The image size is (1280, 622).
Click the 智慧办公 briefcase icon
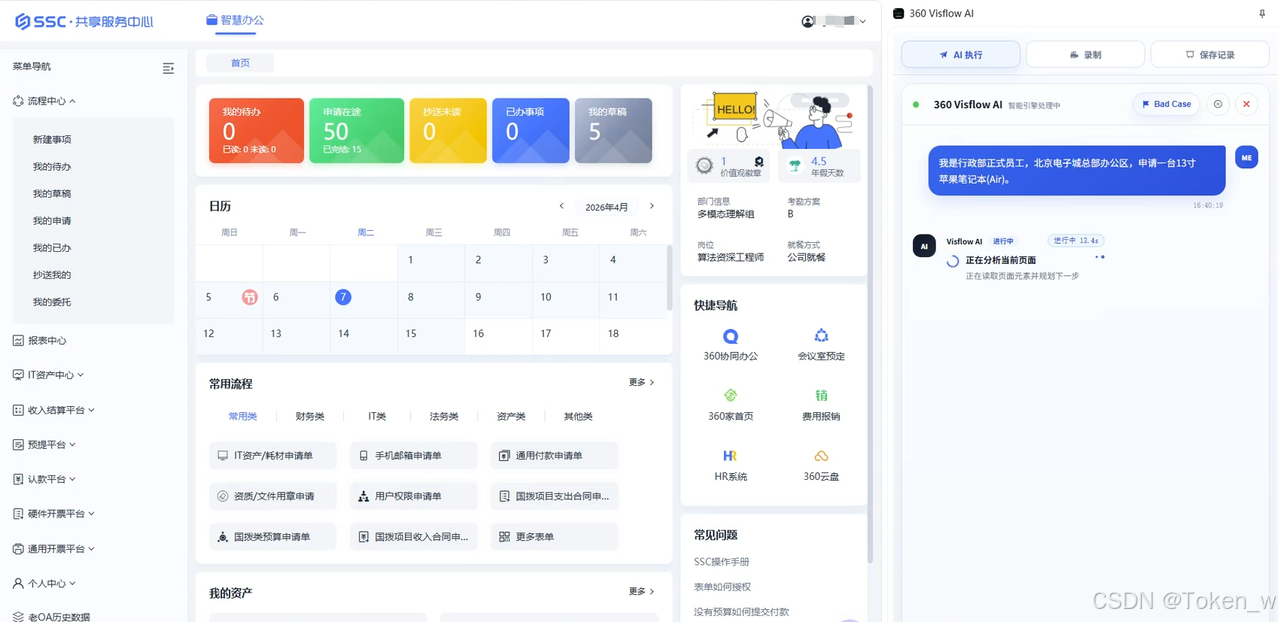point(211,20)
